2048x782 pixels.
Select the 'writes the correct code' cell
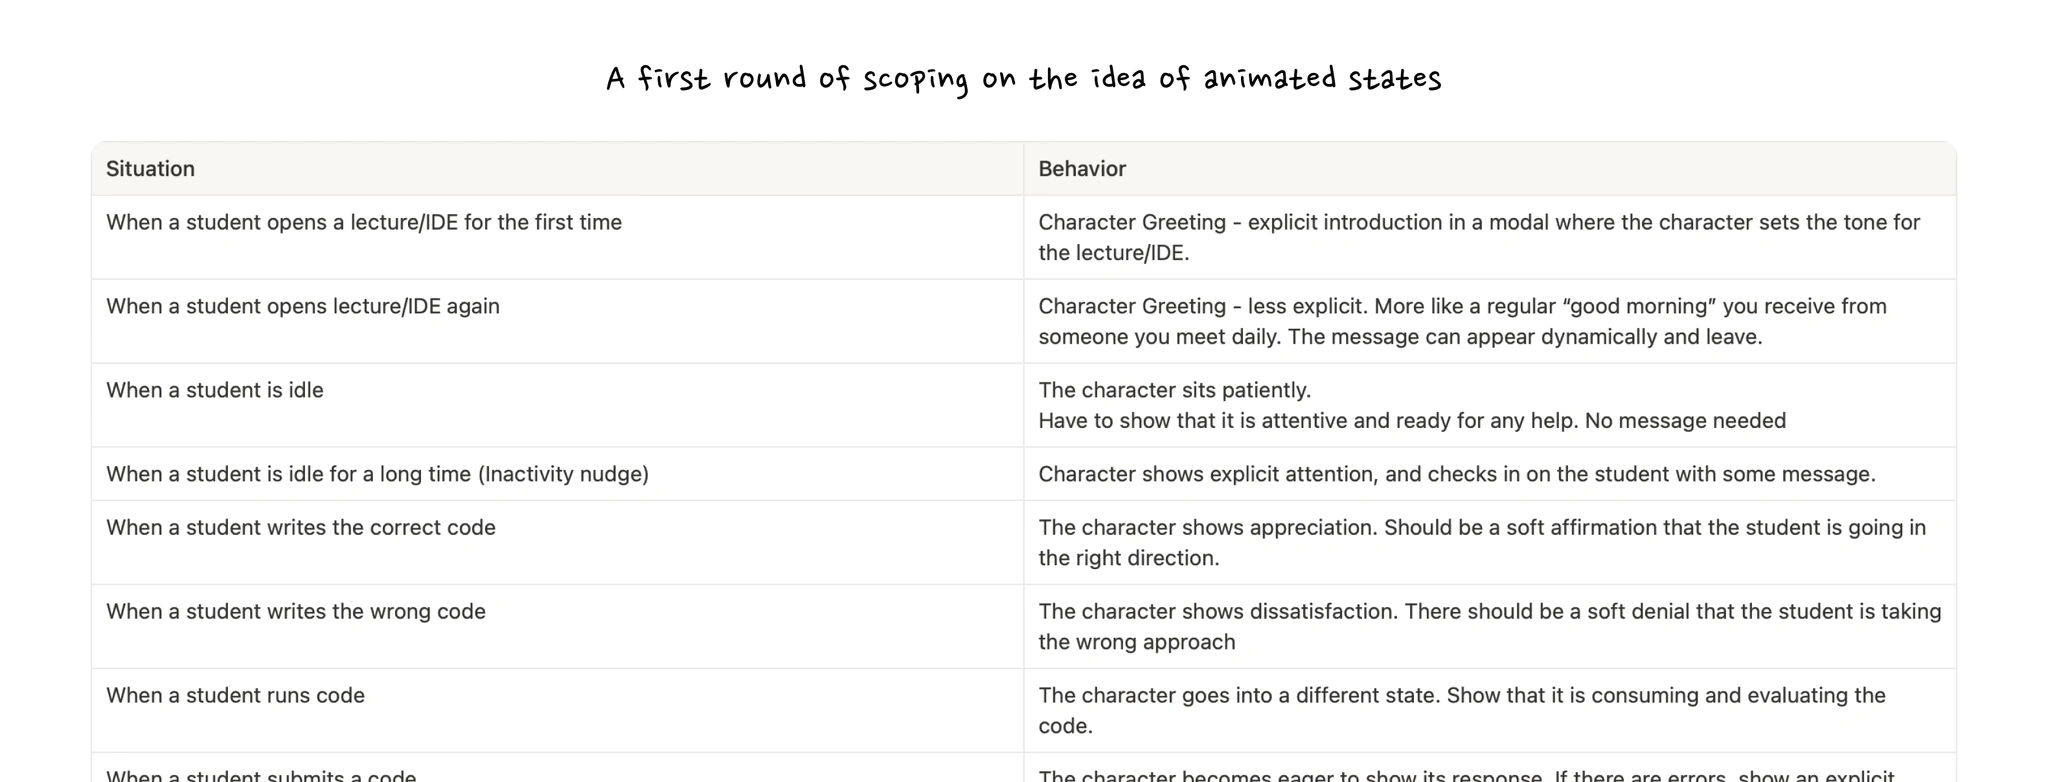click(301, 528)
